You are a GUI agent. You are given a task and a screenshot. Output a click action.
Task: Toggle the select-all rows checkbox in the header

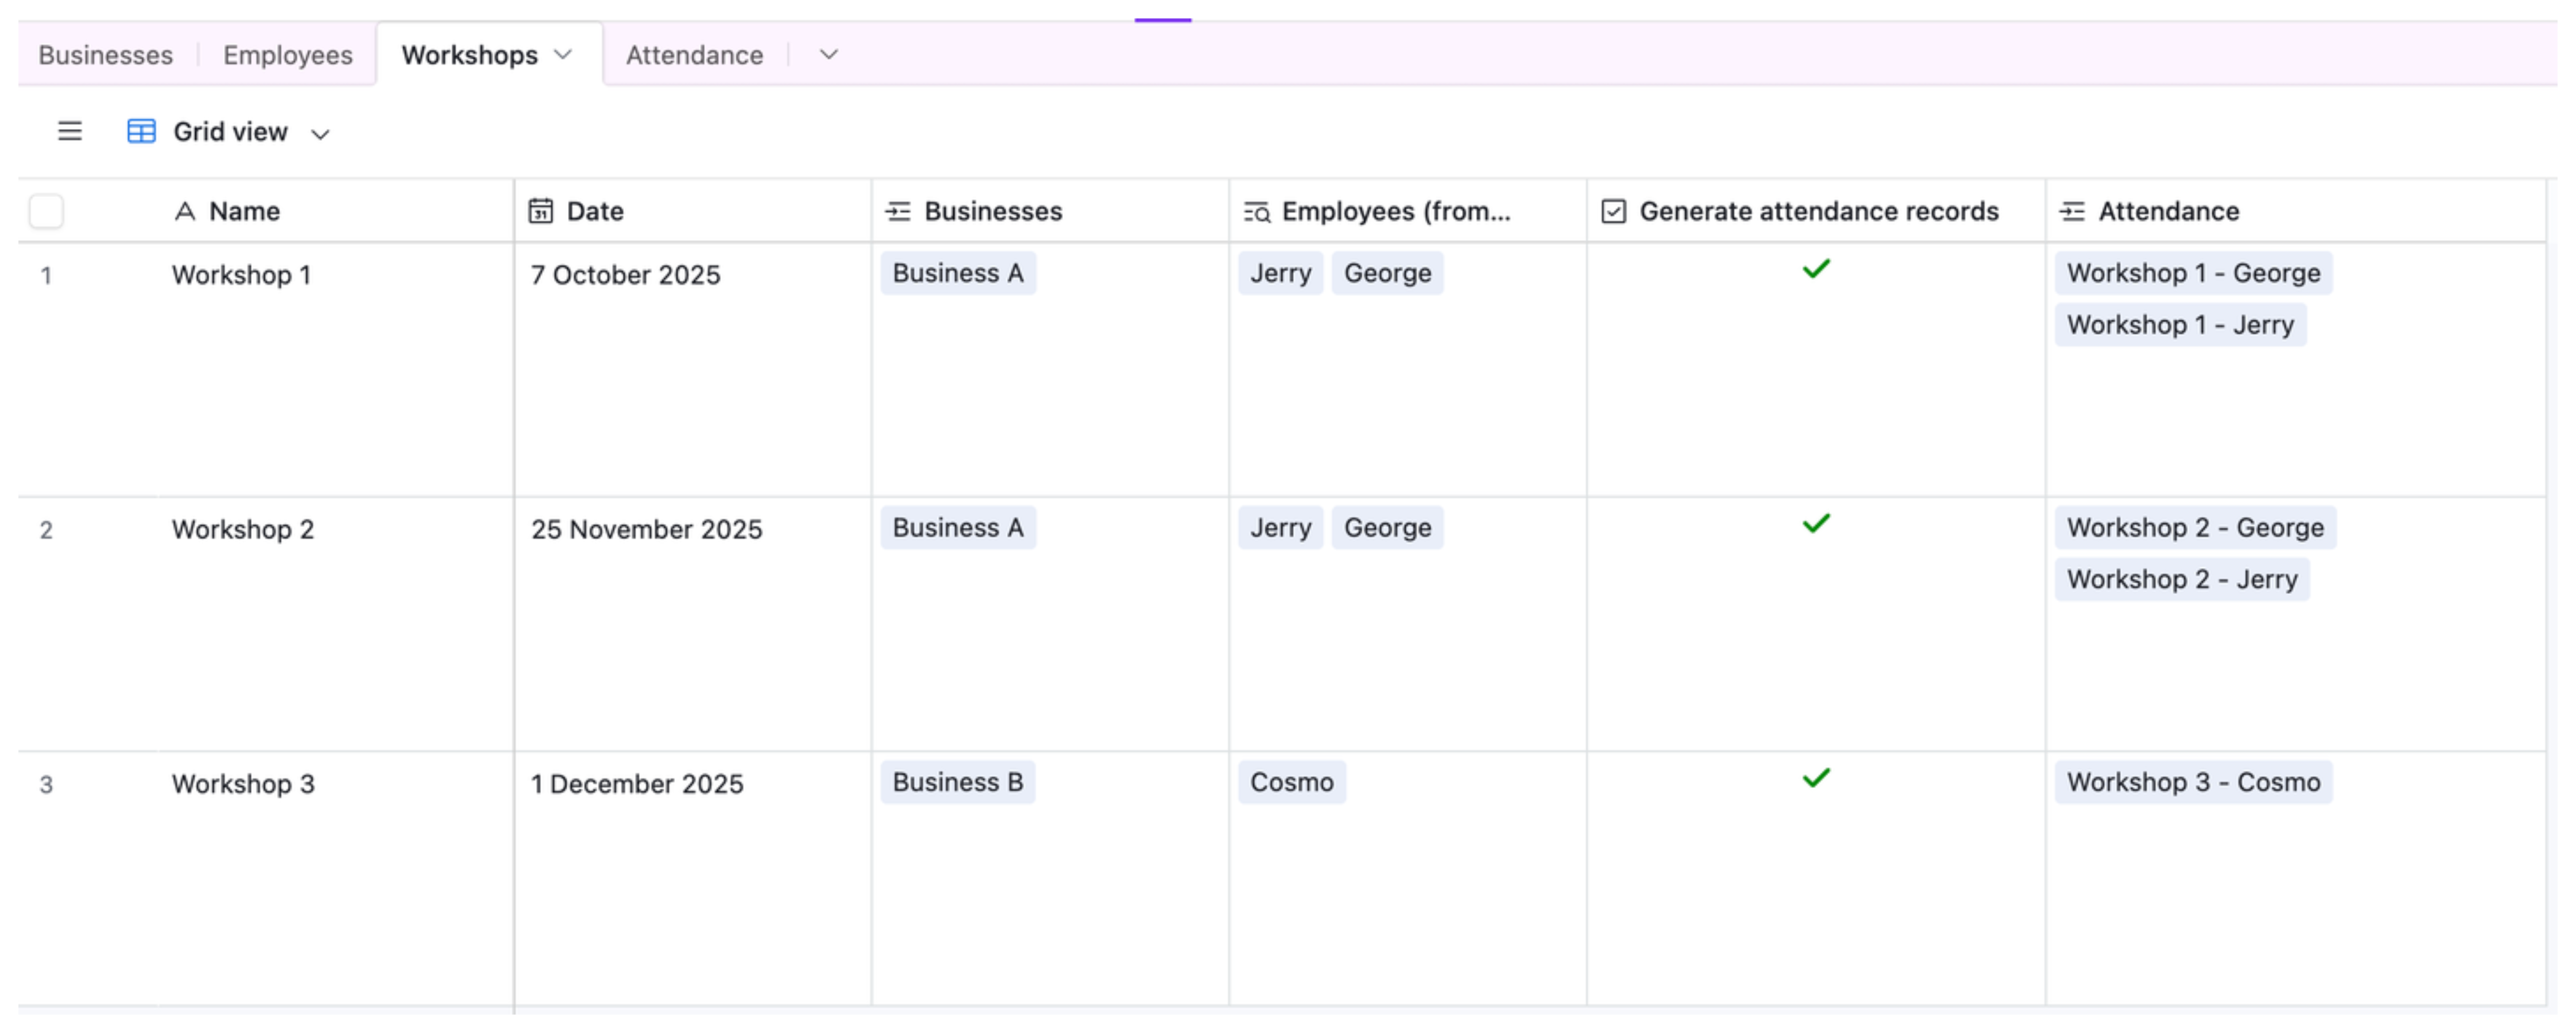(x=46, y=211)
